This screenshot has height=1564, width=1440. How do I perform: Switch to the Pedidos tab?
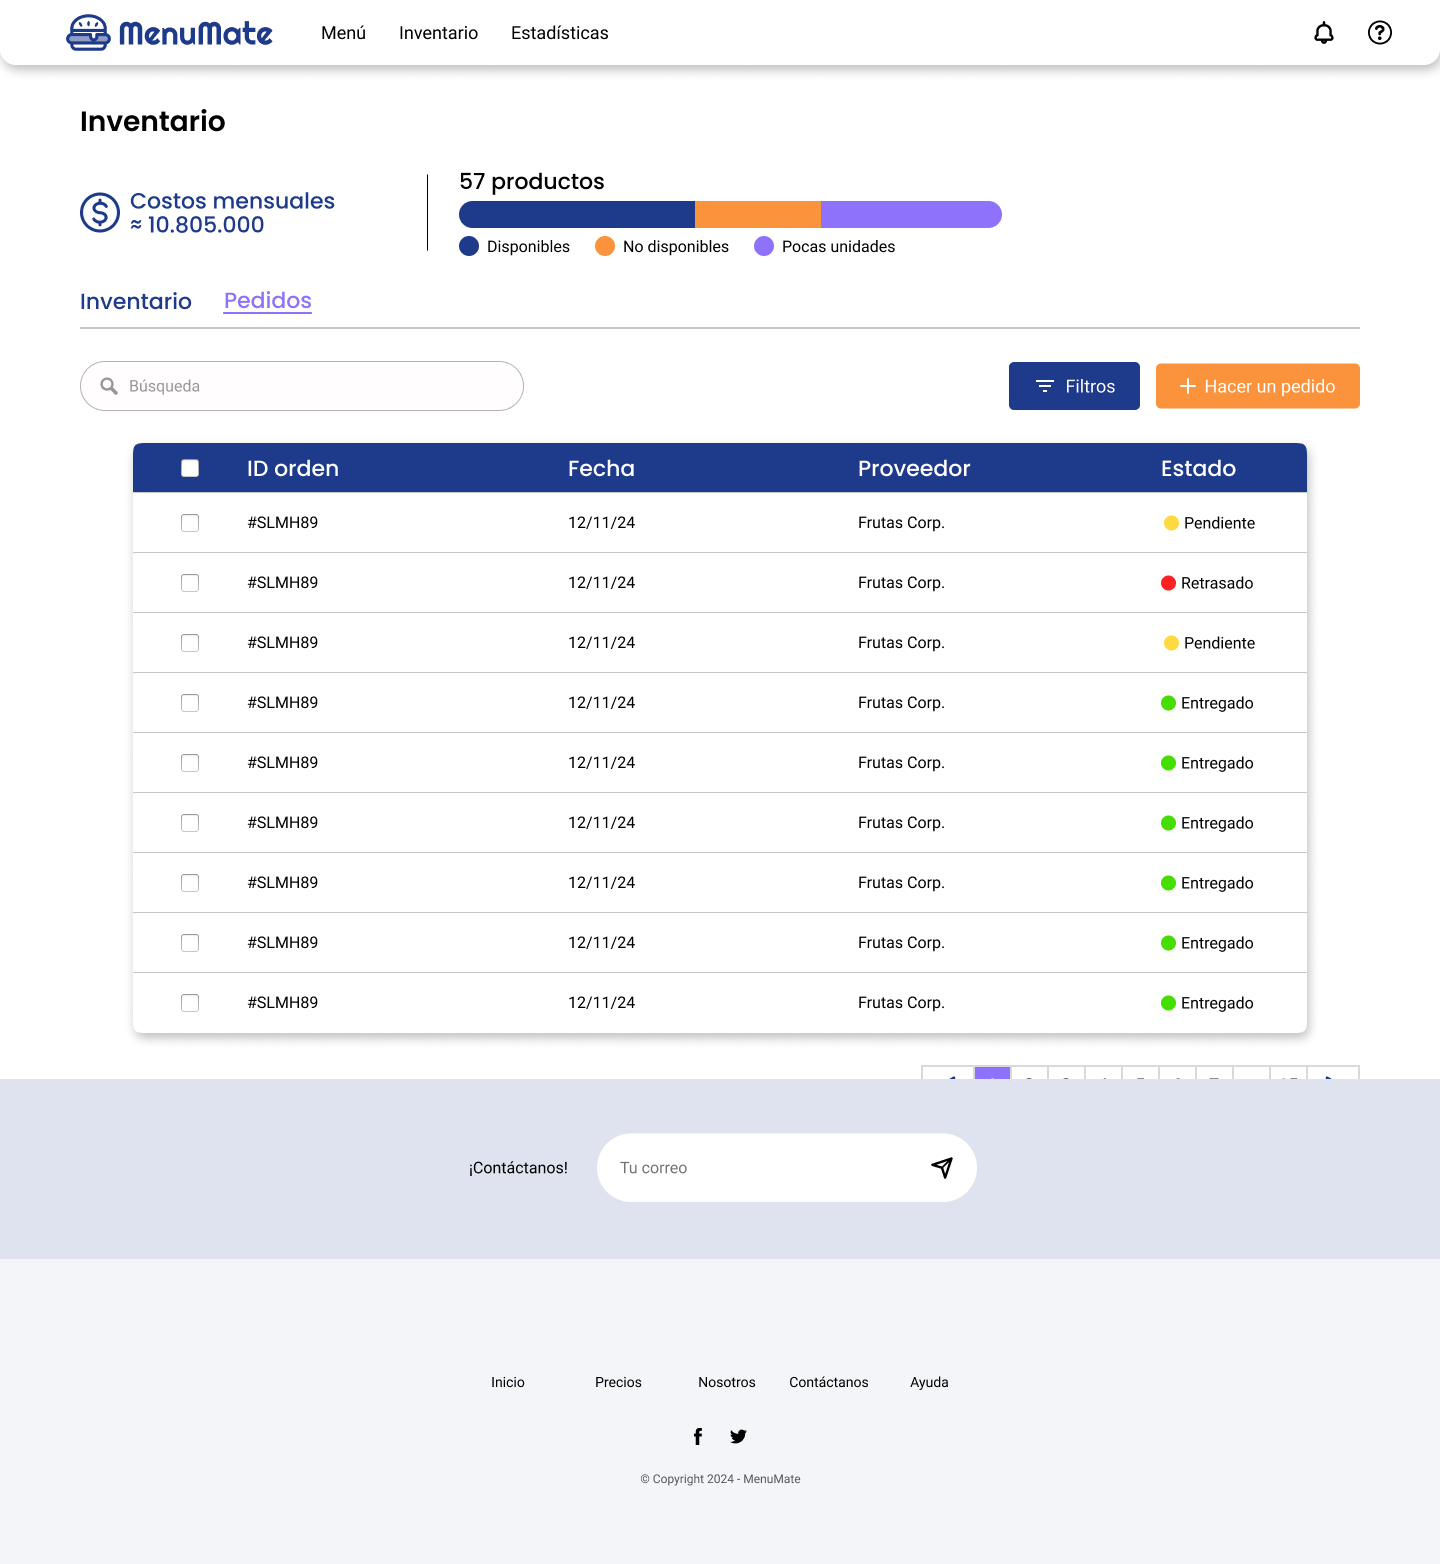tap(267, 301)
